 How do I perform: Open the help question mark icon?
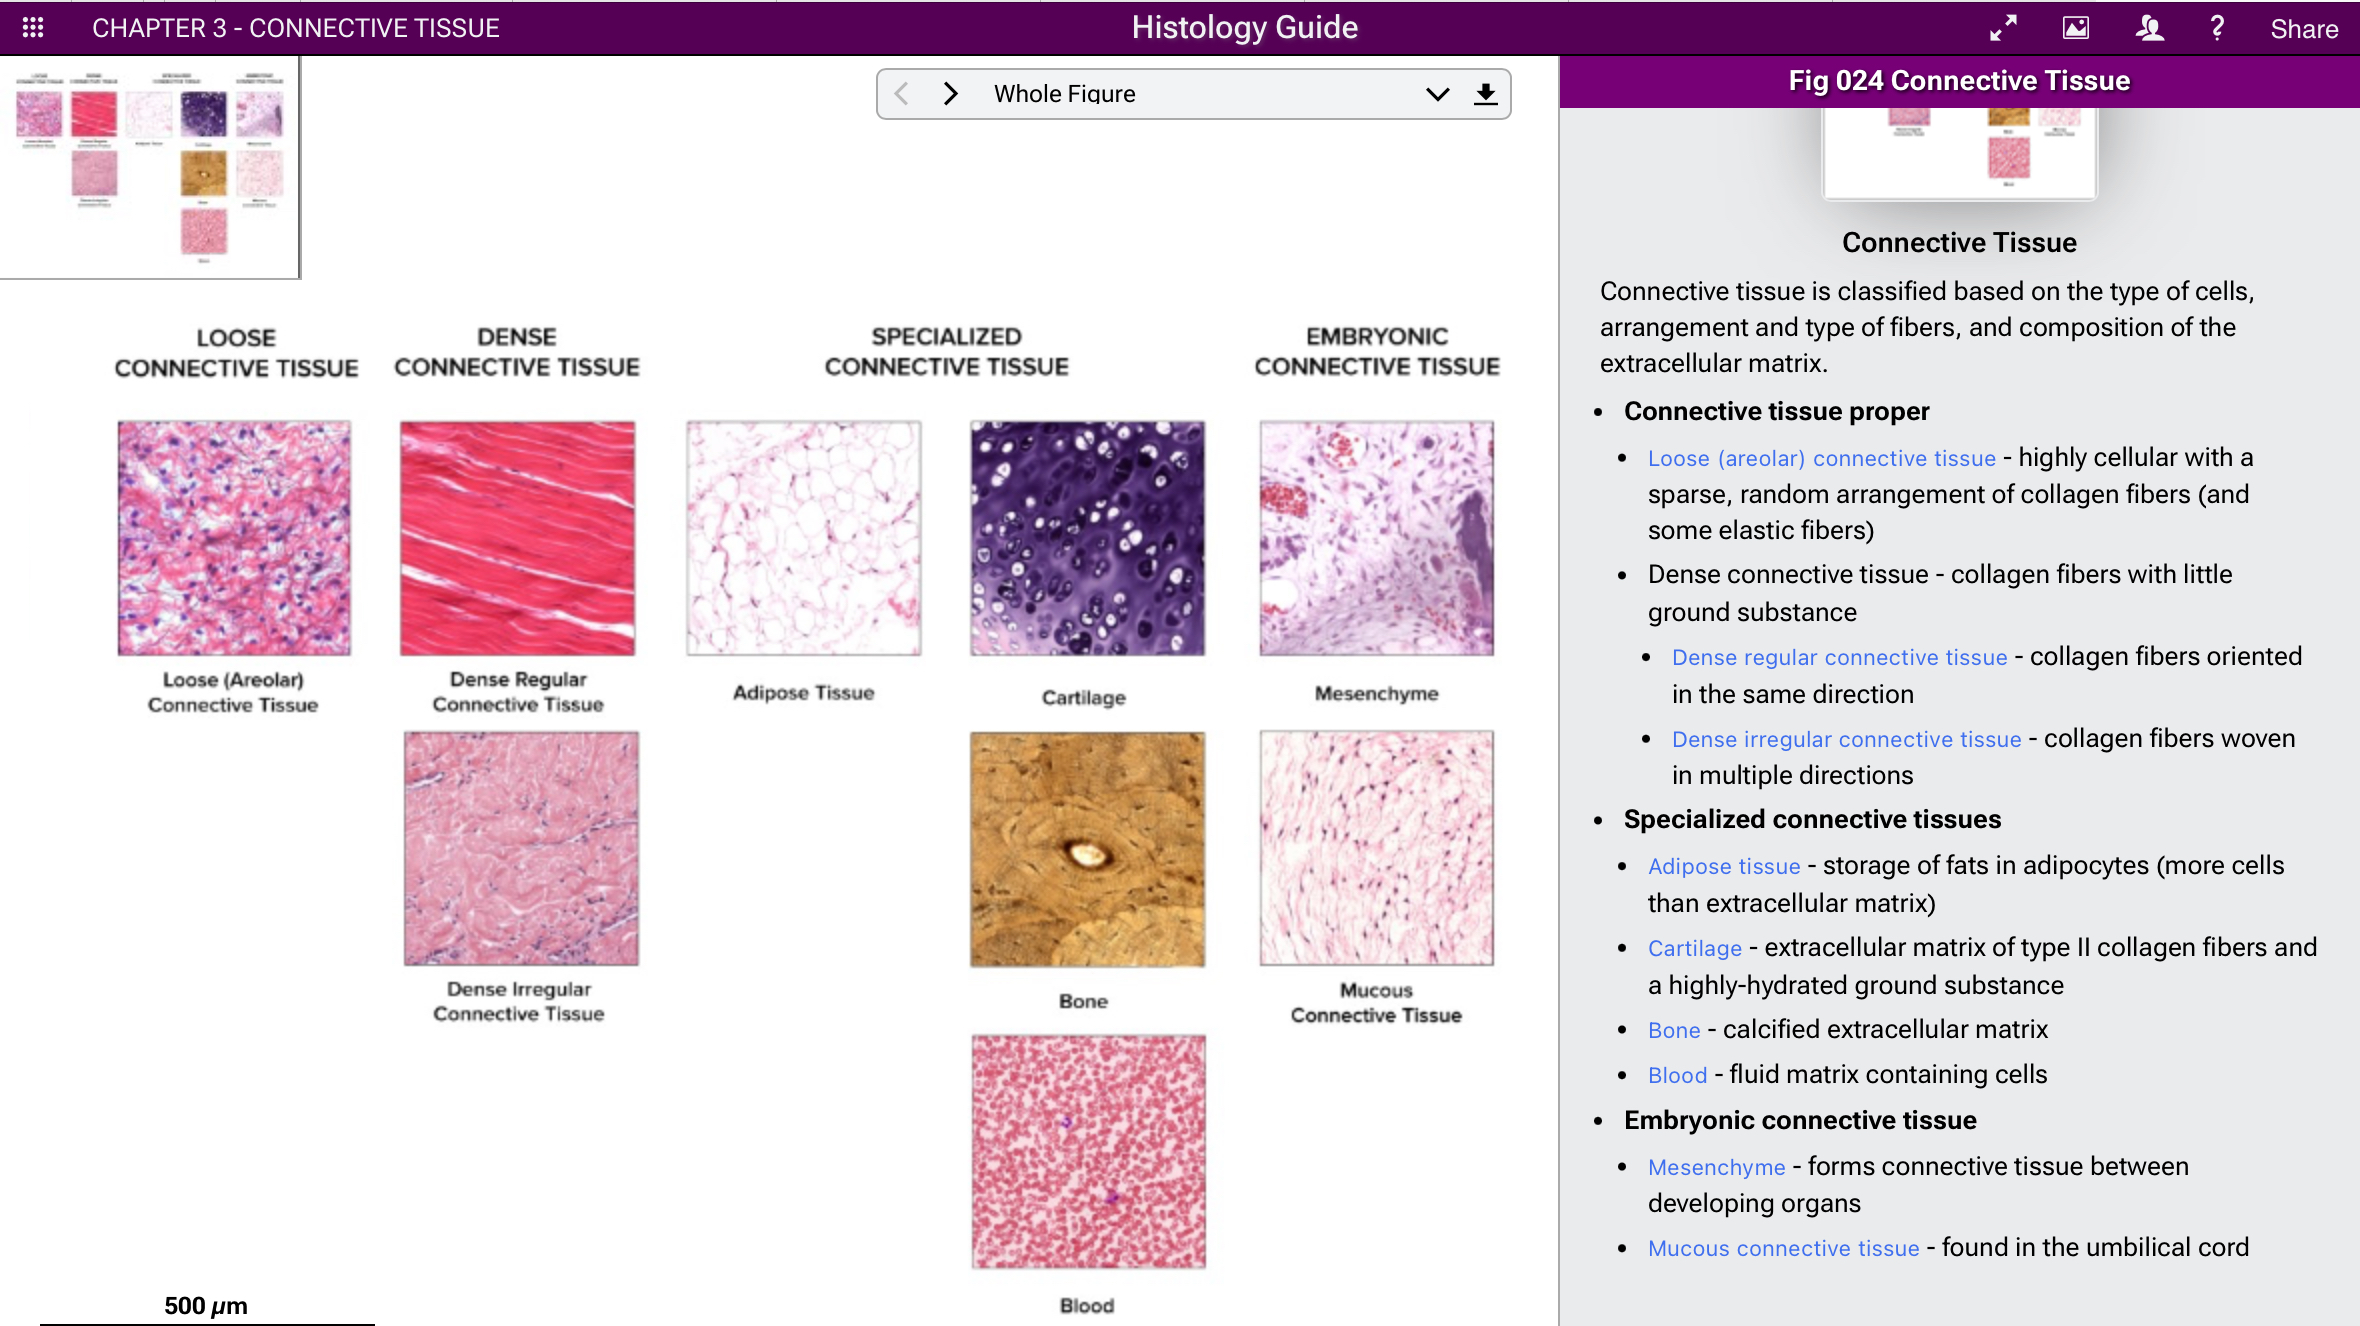pos(2217,28)
